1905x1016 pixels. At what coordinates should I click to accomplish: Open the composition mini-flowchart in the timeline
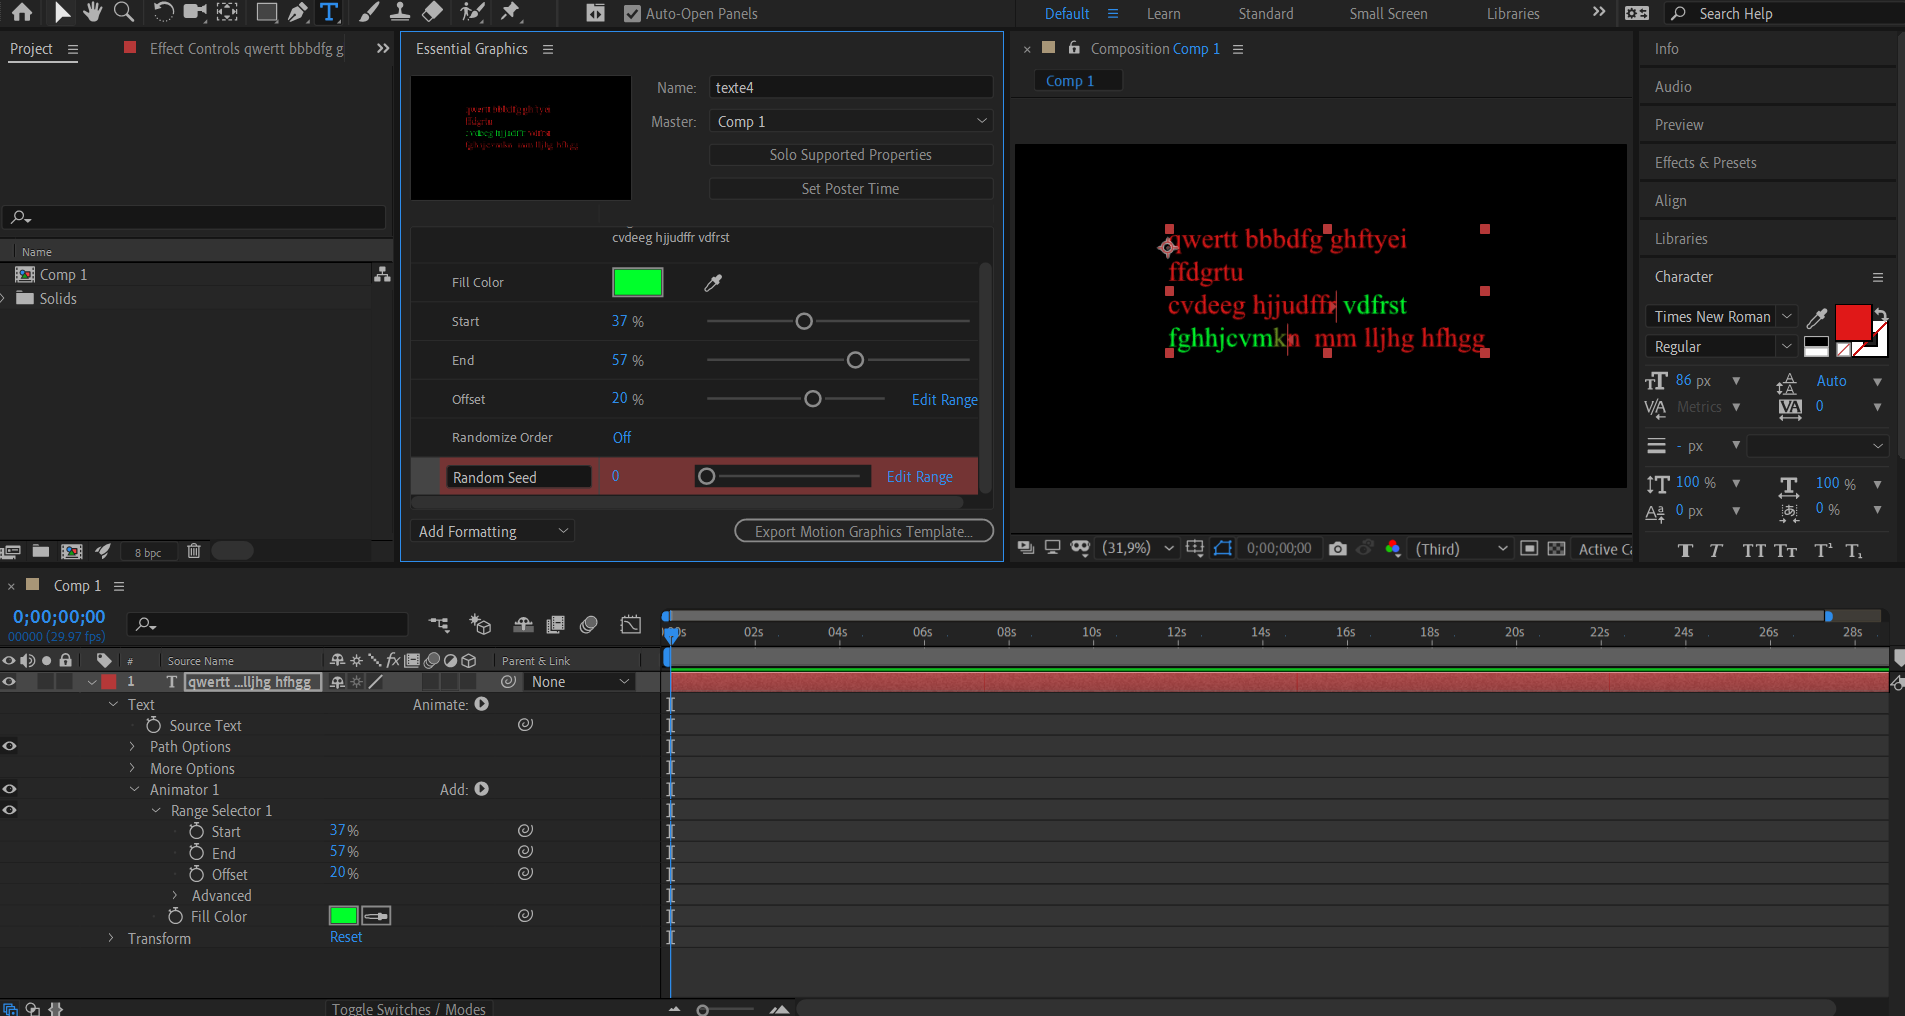point(439,624)
